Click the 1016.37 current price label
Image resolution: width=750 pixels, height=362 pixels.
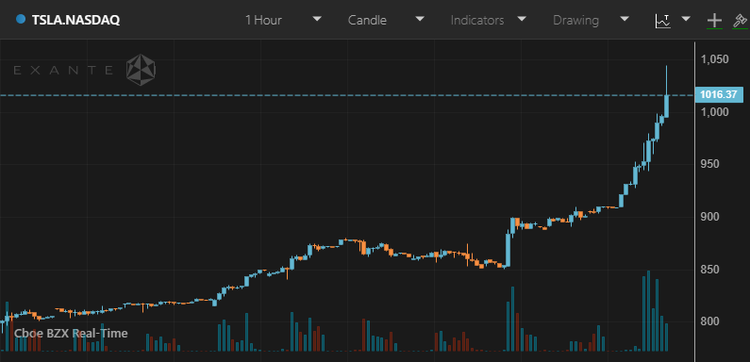[x=718, y=95]
